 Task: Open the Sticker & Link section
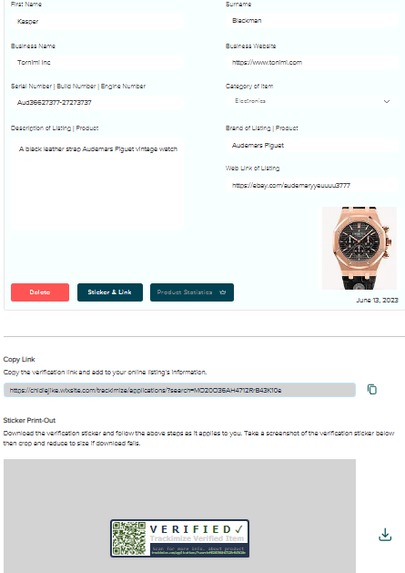(x=110, y=292)
